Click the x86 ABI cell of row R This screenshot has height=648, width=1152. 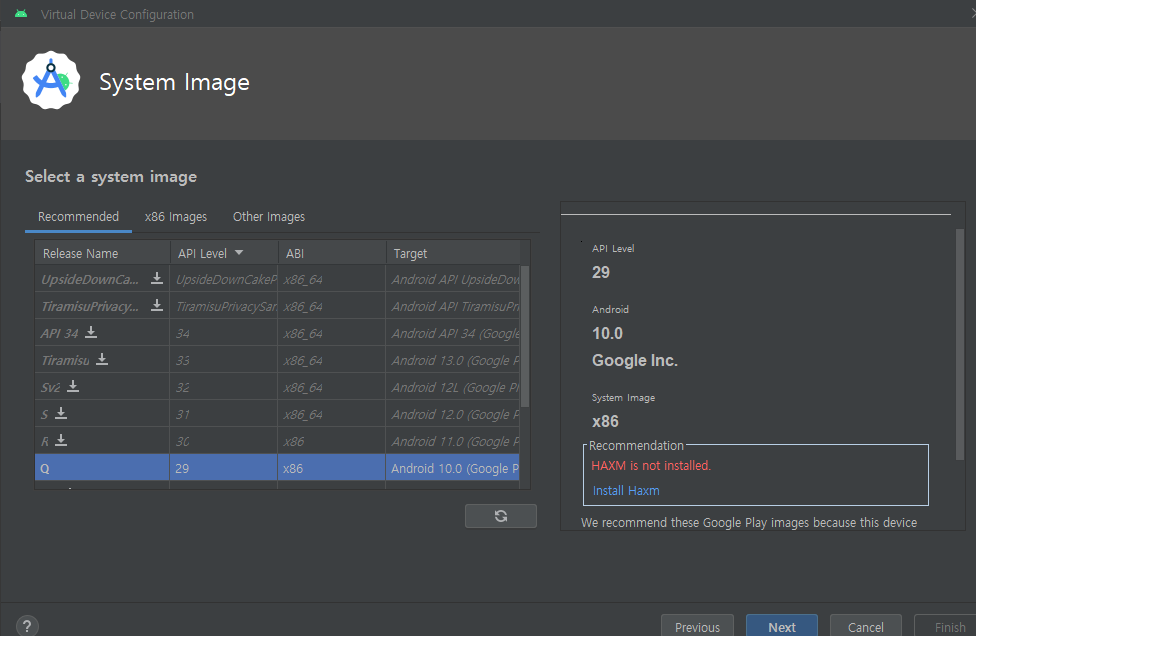coord(332,442)
